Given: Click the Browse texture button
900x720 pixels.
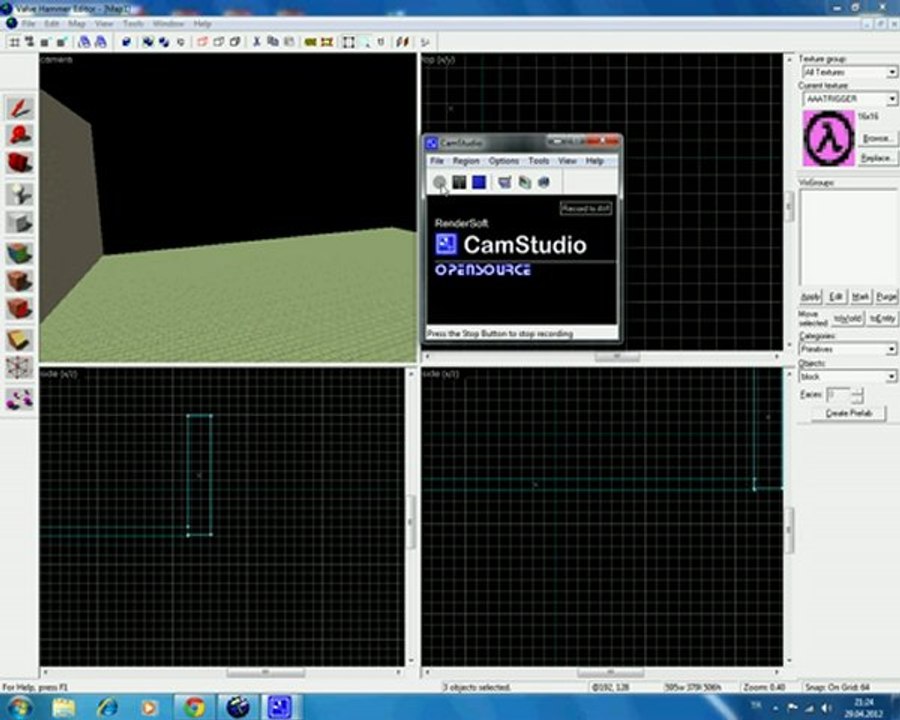Looking at the screenshot, I should tap(877, 138).
